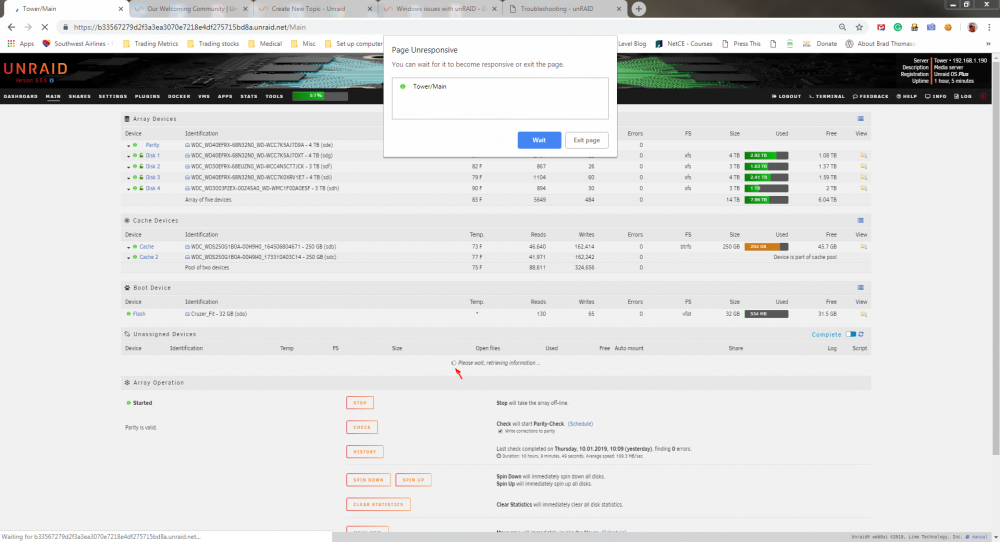Open the Shares menu
This screenshot has width=1000, height=542.
click(x=80, y=96)
